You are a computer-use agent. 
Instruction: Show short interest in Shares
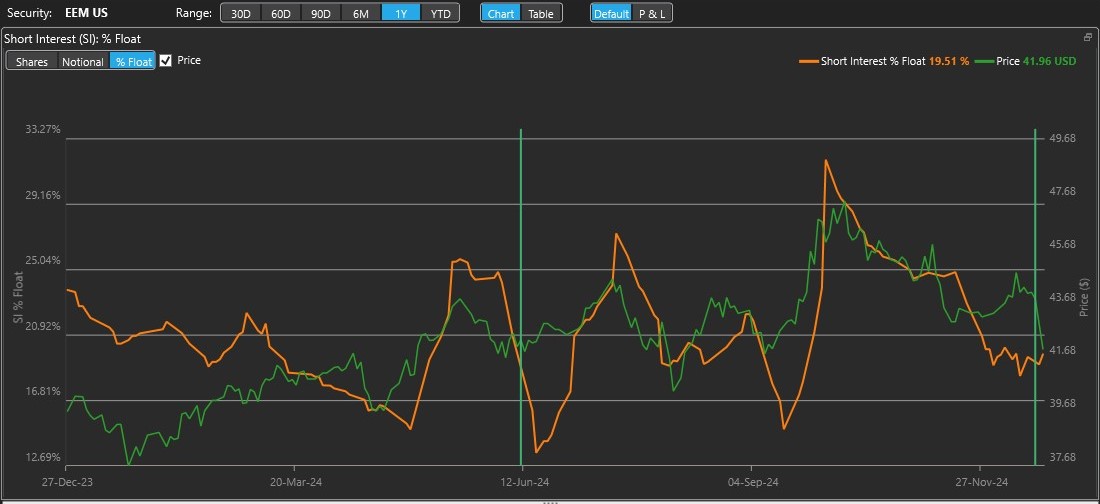click(32, 61)
